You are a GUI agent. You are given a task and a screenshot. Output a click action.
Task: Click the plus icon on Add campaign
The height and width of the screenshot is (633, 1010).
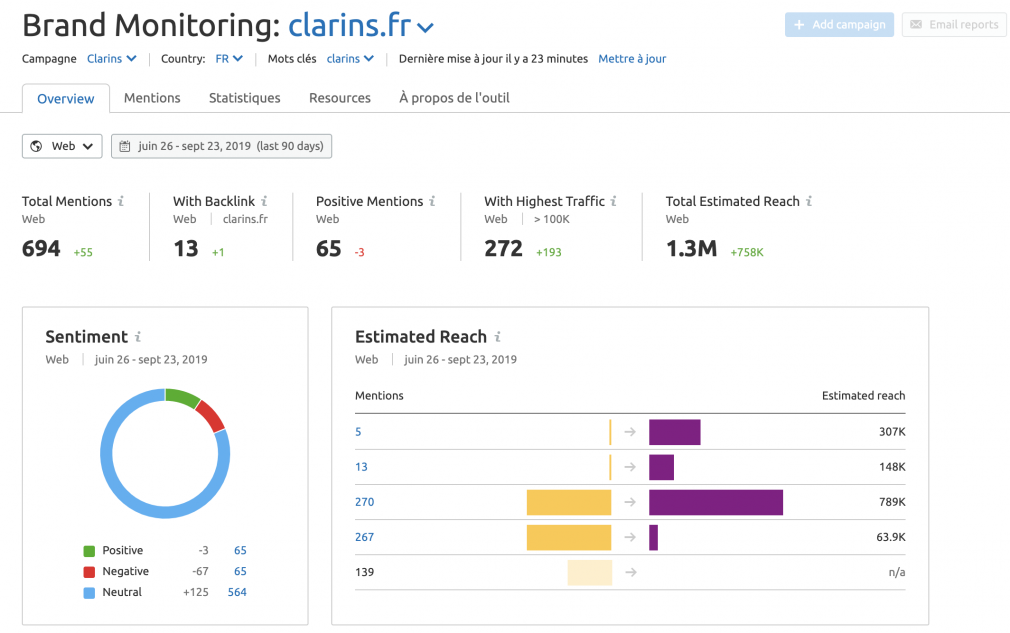tap(799, 24)
